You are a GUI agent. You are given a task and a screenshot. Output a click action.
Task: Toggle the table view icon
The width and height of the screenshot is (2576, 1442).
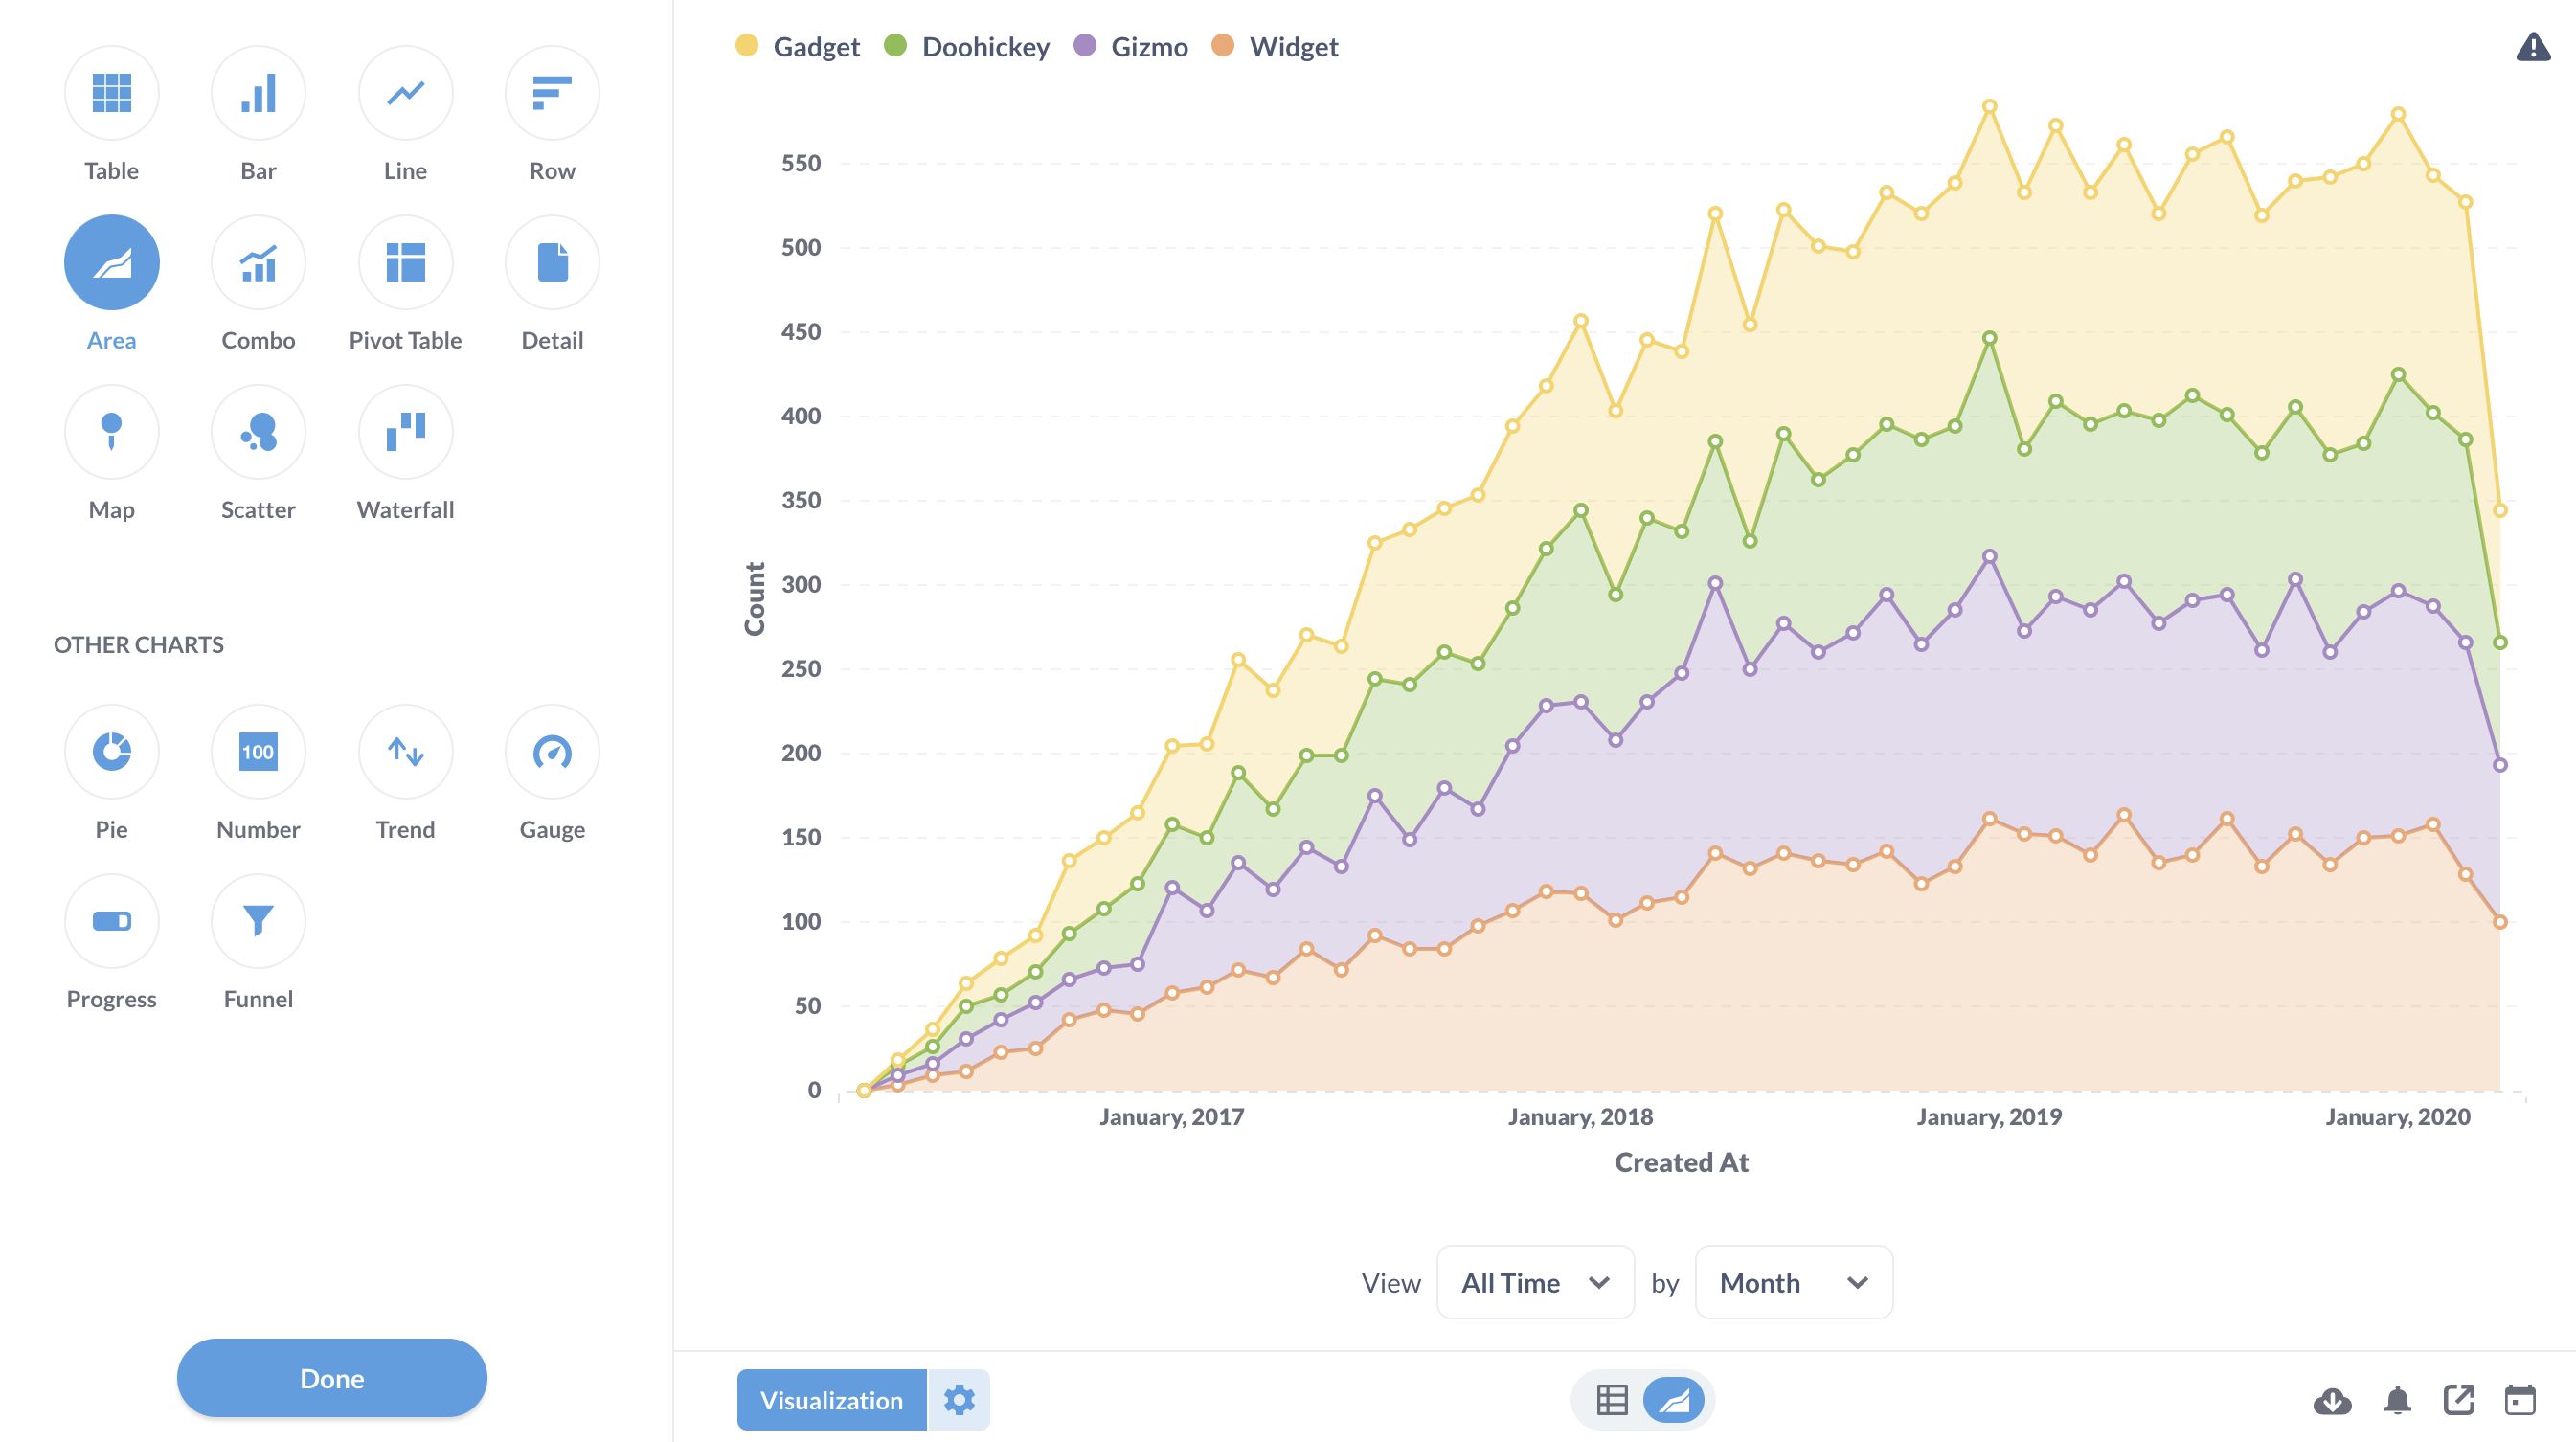click(x=1612, y=1400)
